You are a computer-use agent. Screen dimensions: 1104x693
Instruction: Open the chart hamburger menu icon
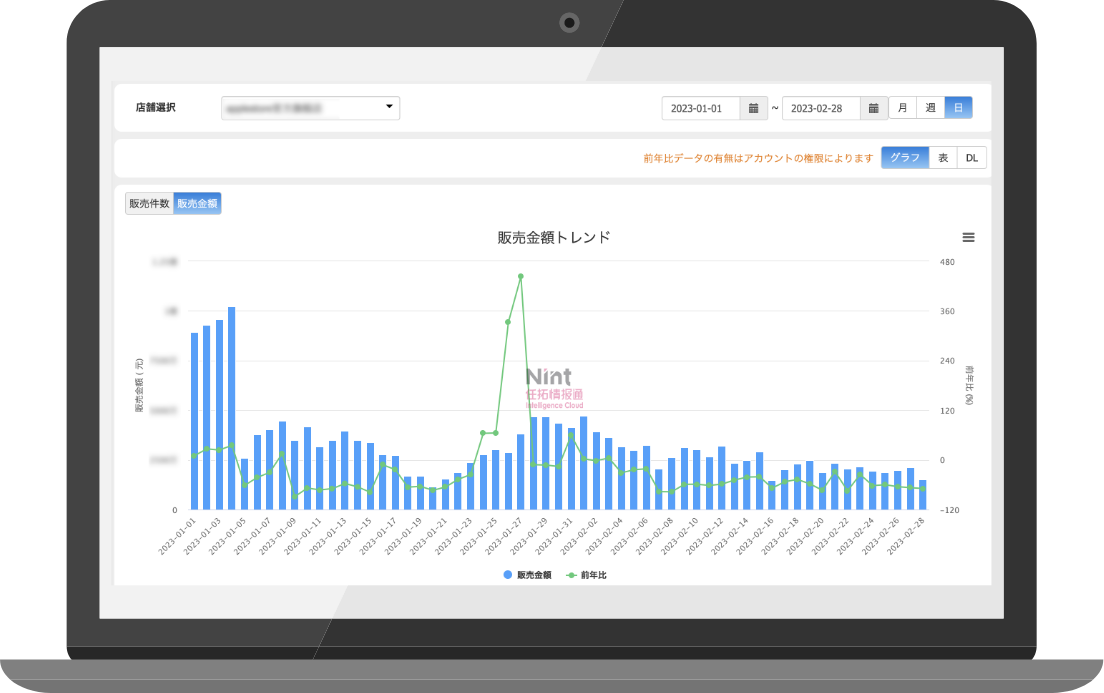(968, 238)
